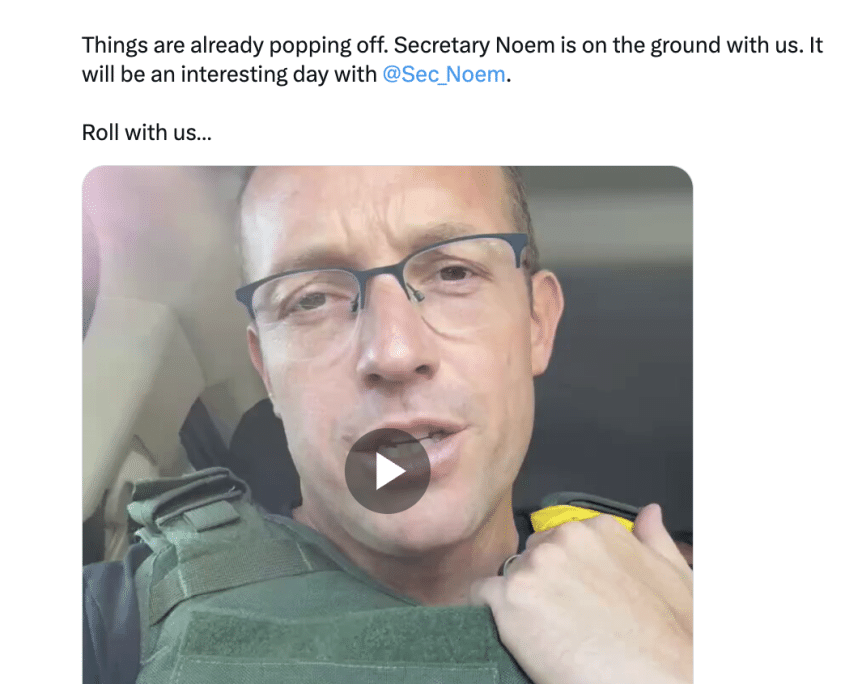Click the white play triangle icon

(x=390, y=472)
